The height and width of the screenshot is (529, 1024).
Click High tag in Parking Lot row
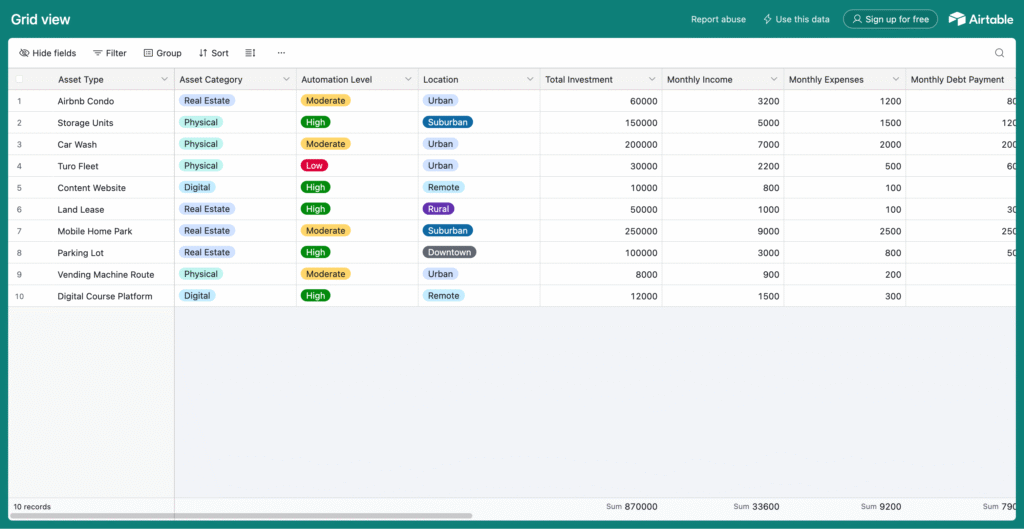point(315,252)
